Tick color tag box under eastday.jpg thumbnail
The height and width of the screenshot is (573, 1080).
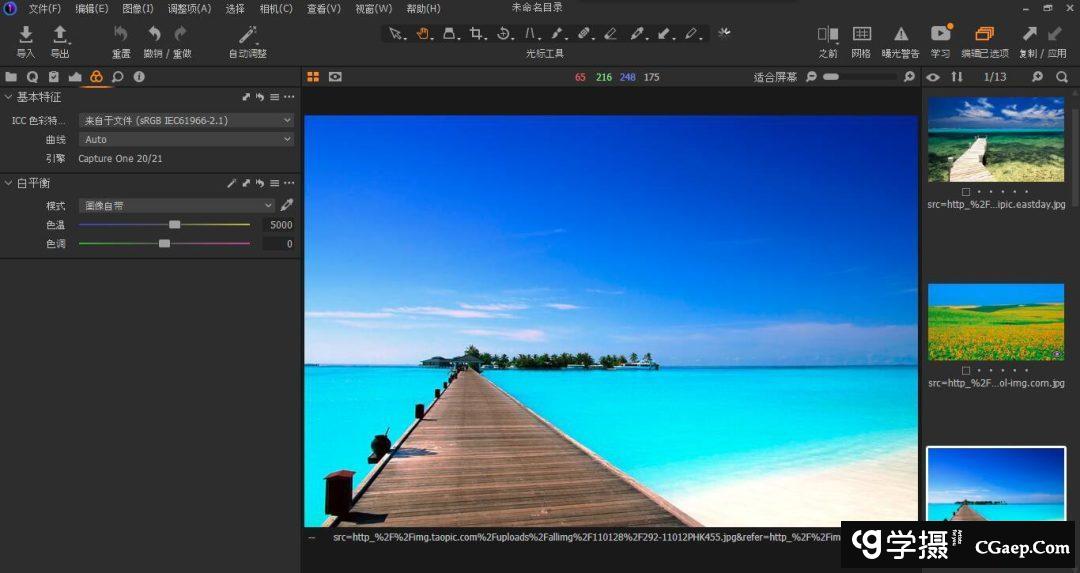[965, 191]
